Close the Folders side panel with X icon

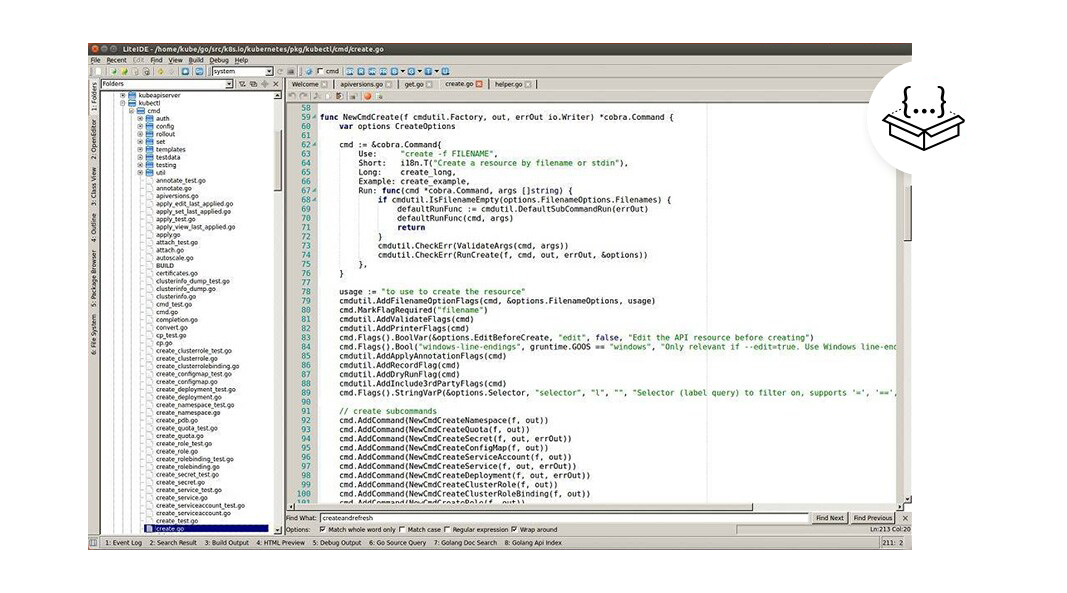click(x=276, y=85)
